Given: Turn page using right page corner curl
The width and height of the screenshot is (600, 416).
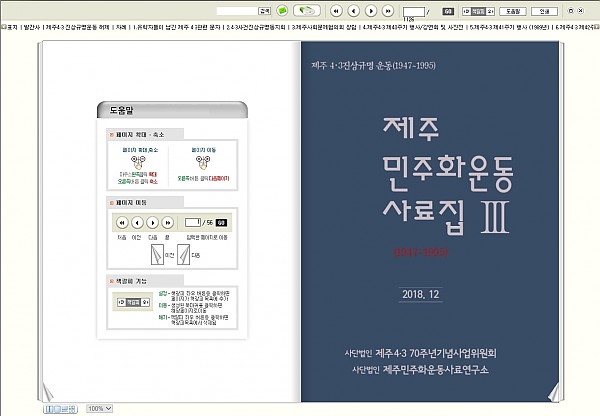Looking at the screenshot, I should [553, 393].
